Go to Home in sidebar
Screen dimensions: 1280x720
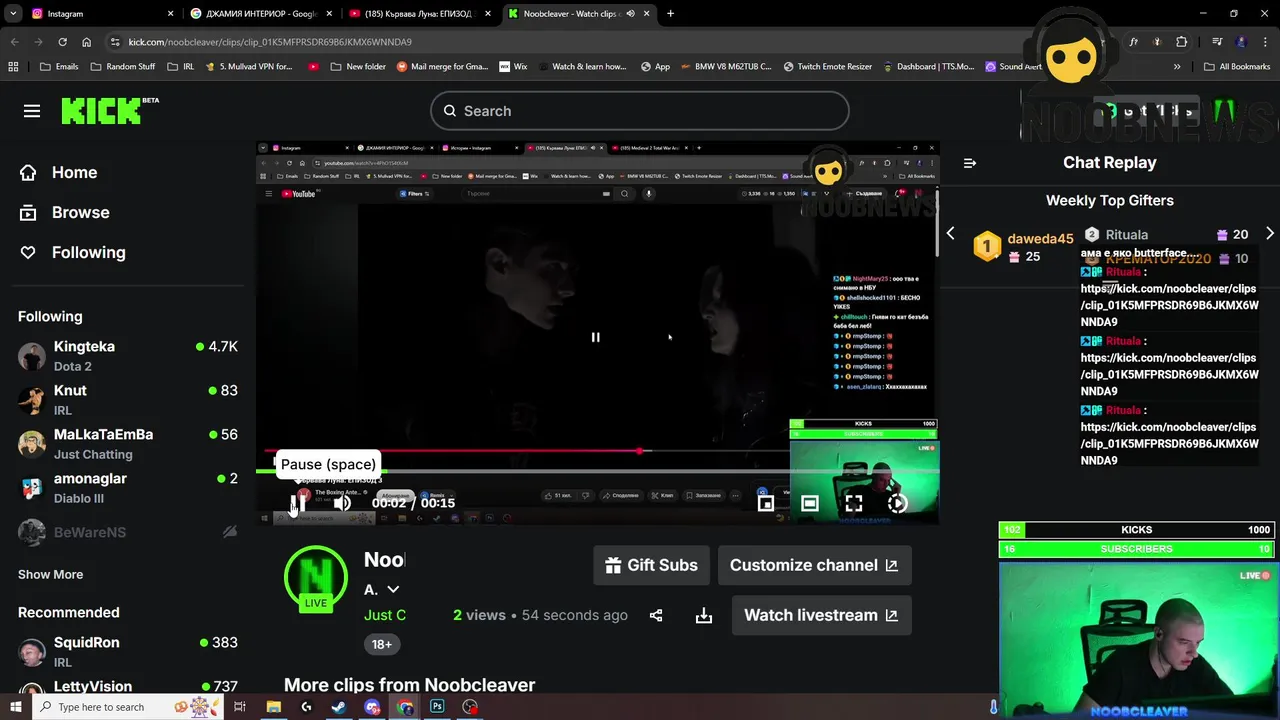pyautogui.click(x=58, y=172)
